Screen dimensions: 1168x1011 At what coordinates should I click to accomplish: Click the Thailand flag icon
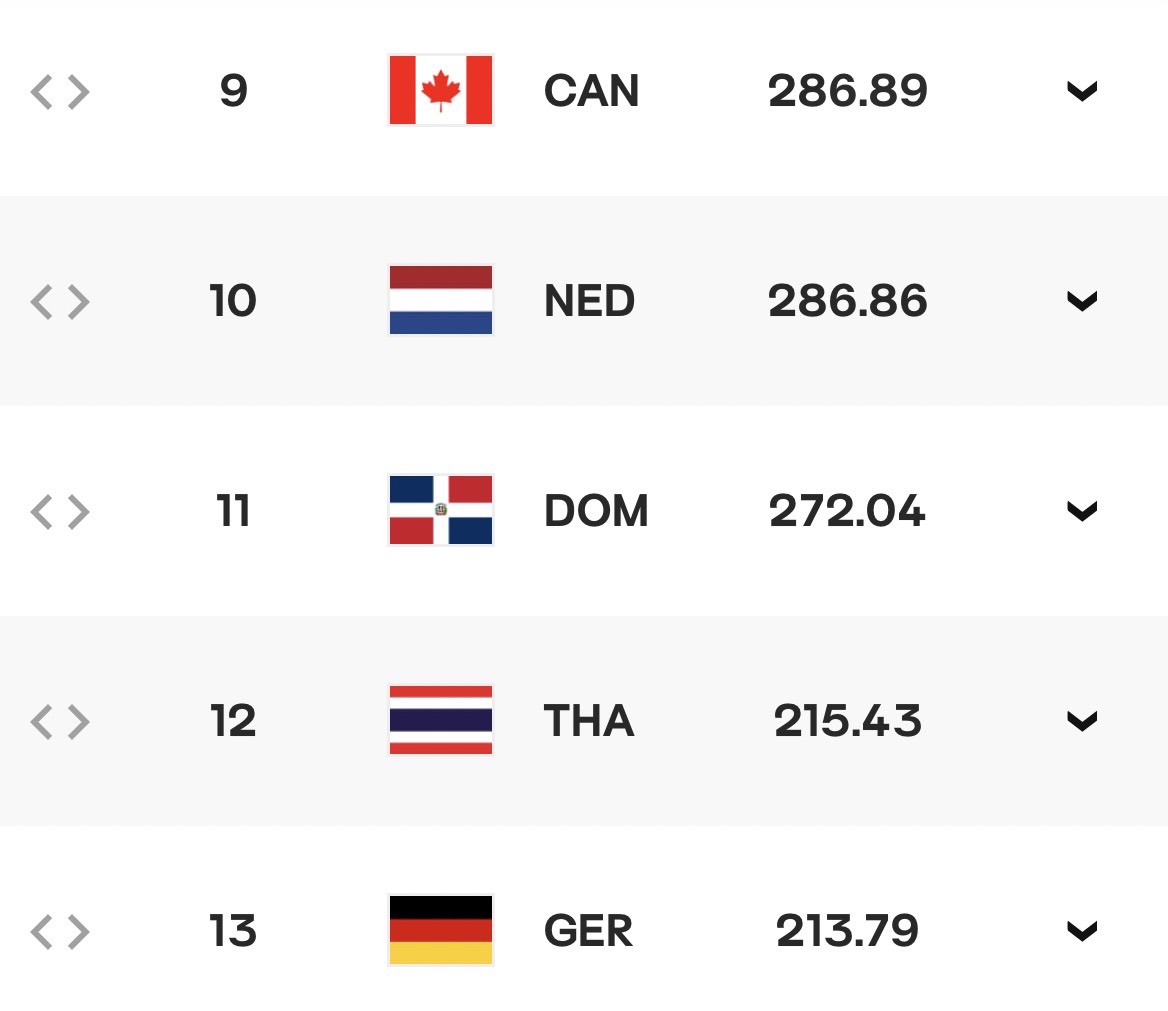[x=440, y=720]
